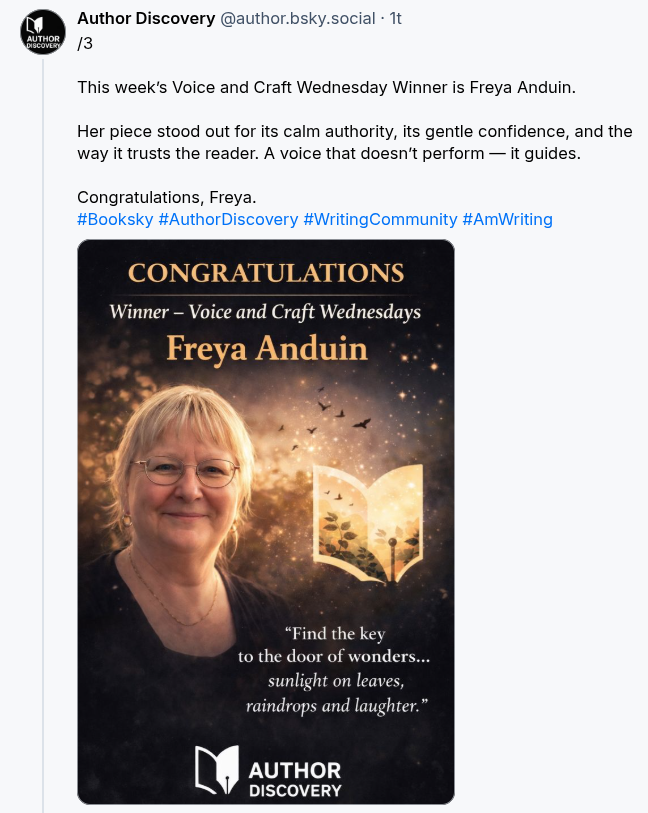
Task: Open the #Booksky hashtag
Action: pyautogui.click(x=115, y=219)
